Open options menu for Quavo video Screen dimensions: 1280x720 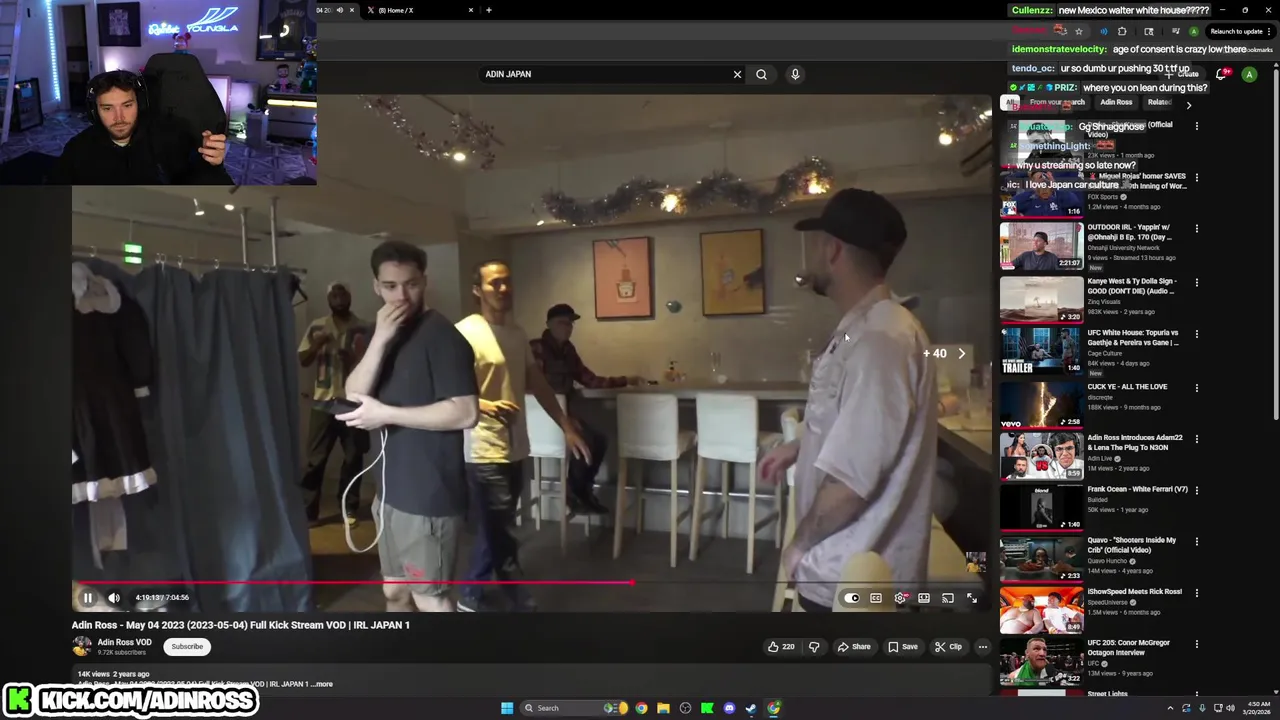(x=1196, y=541)
